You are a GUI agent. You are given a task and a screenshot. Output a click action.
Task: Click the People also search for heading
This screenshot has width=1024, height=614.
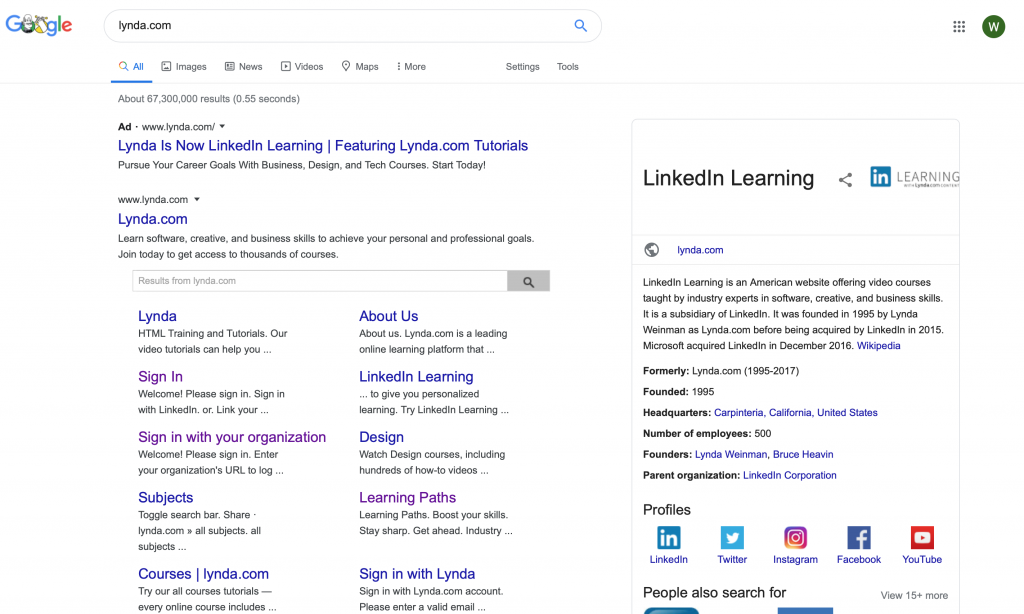(x=714, y=593)
